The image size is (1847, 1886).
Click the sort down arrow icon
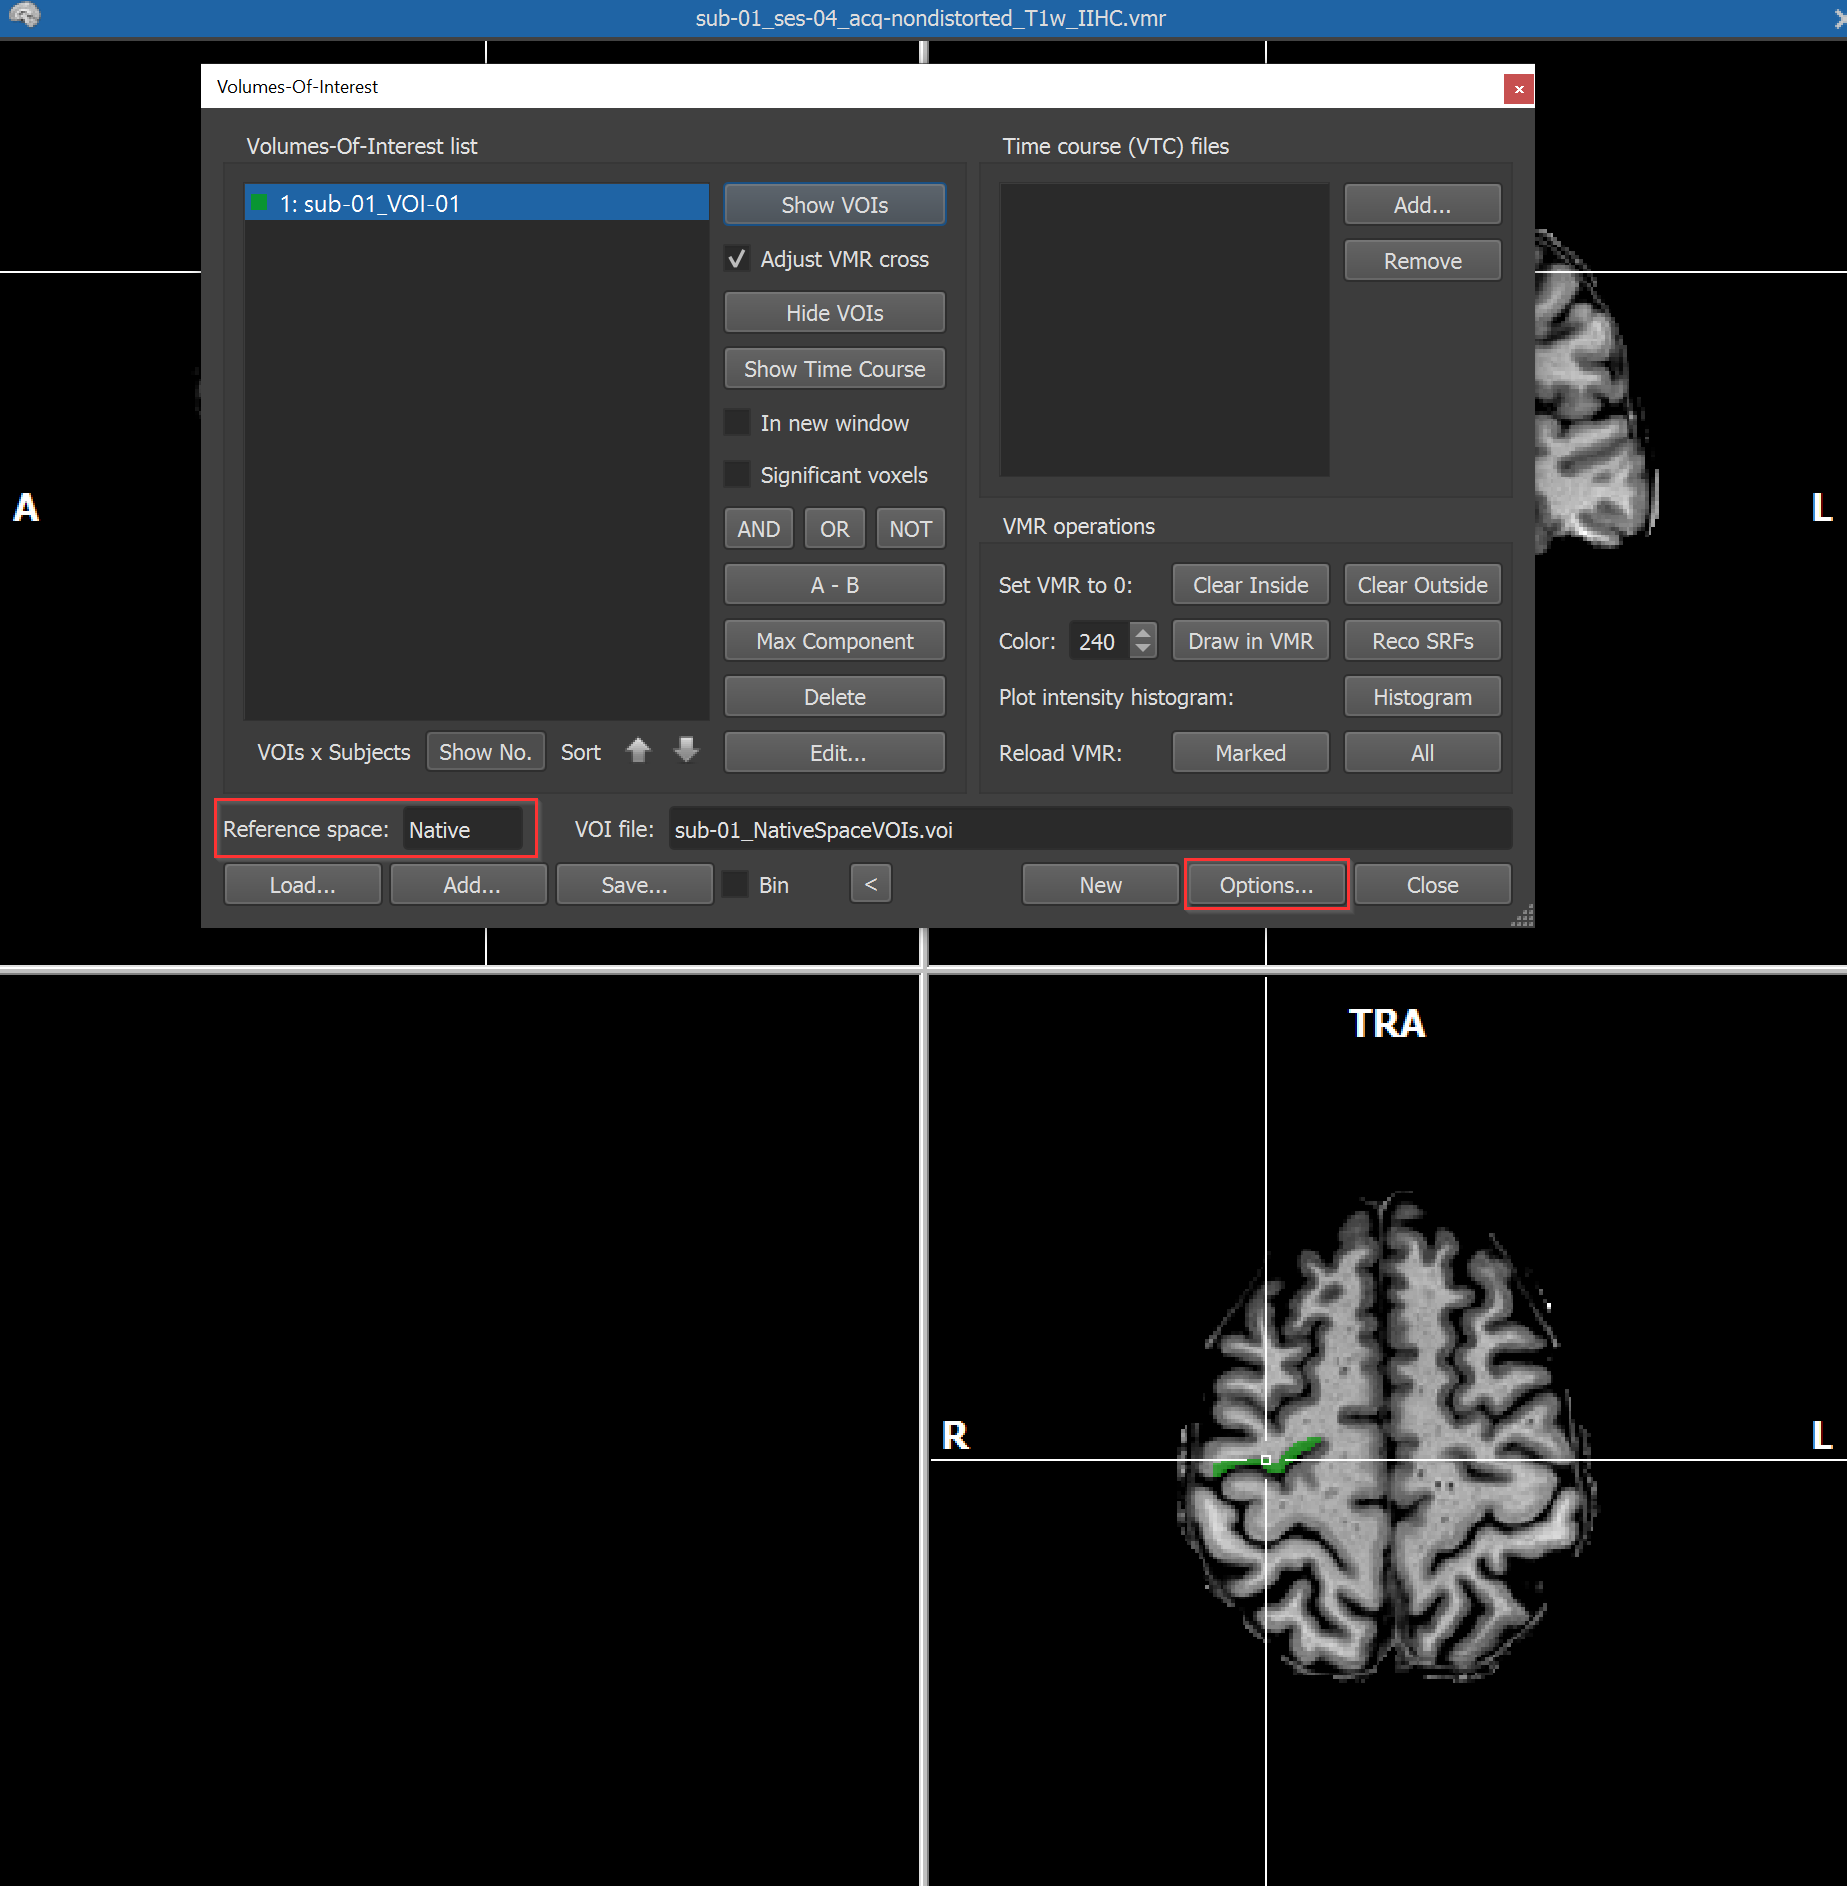coord(686,750)
